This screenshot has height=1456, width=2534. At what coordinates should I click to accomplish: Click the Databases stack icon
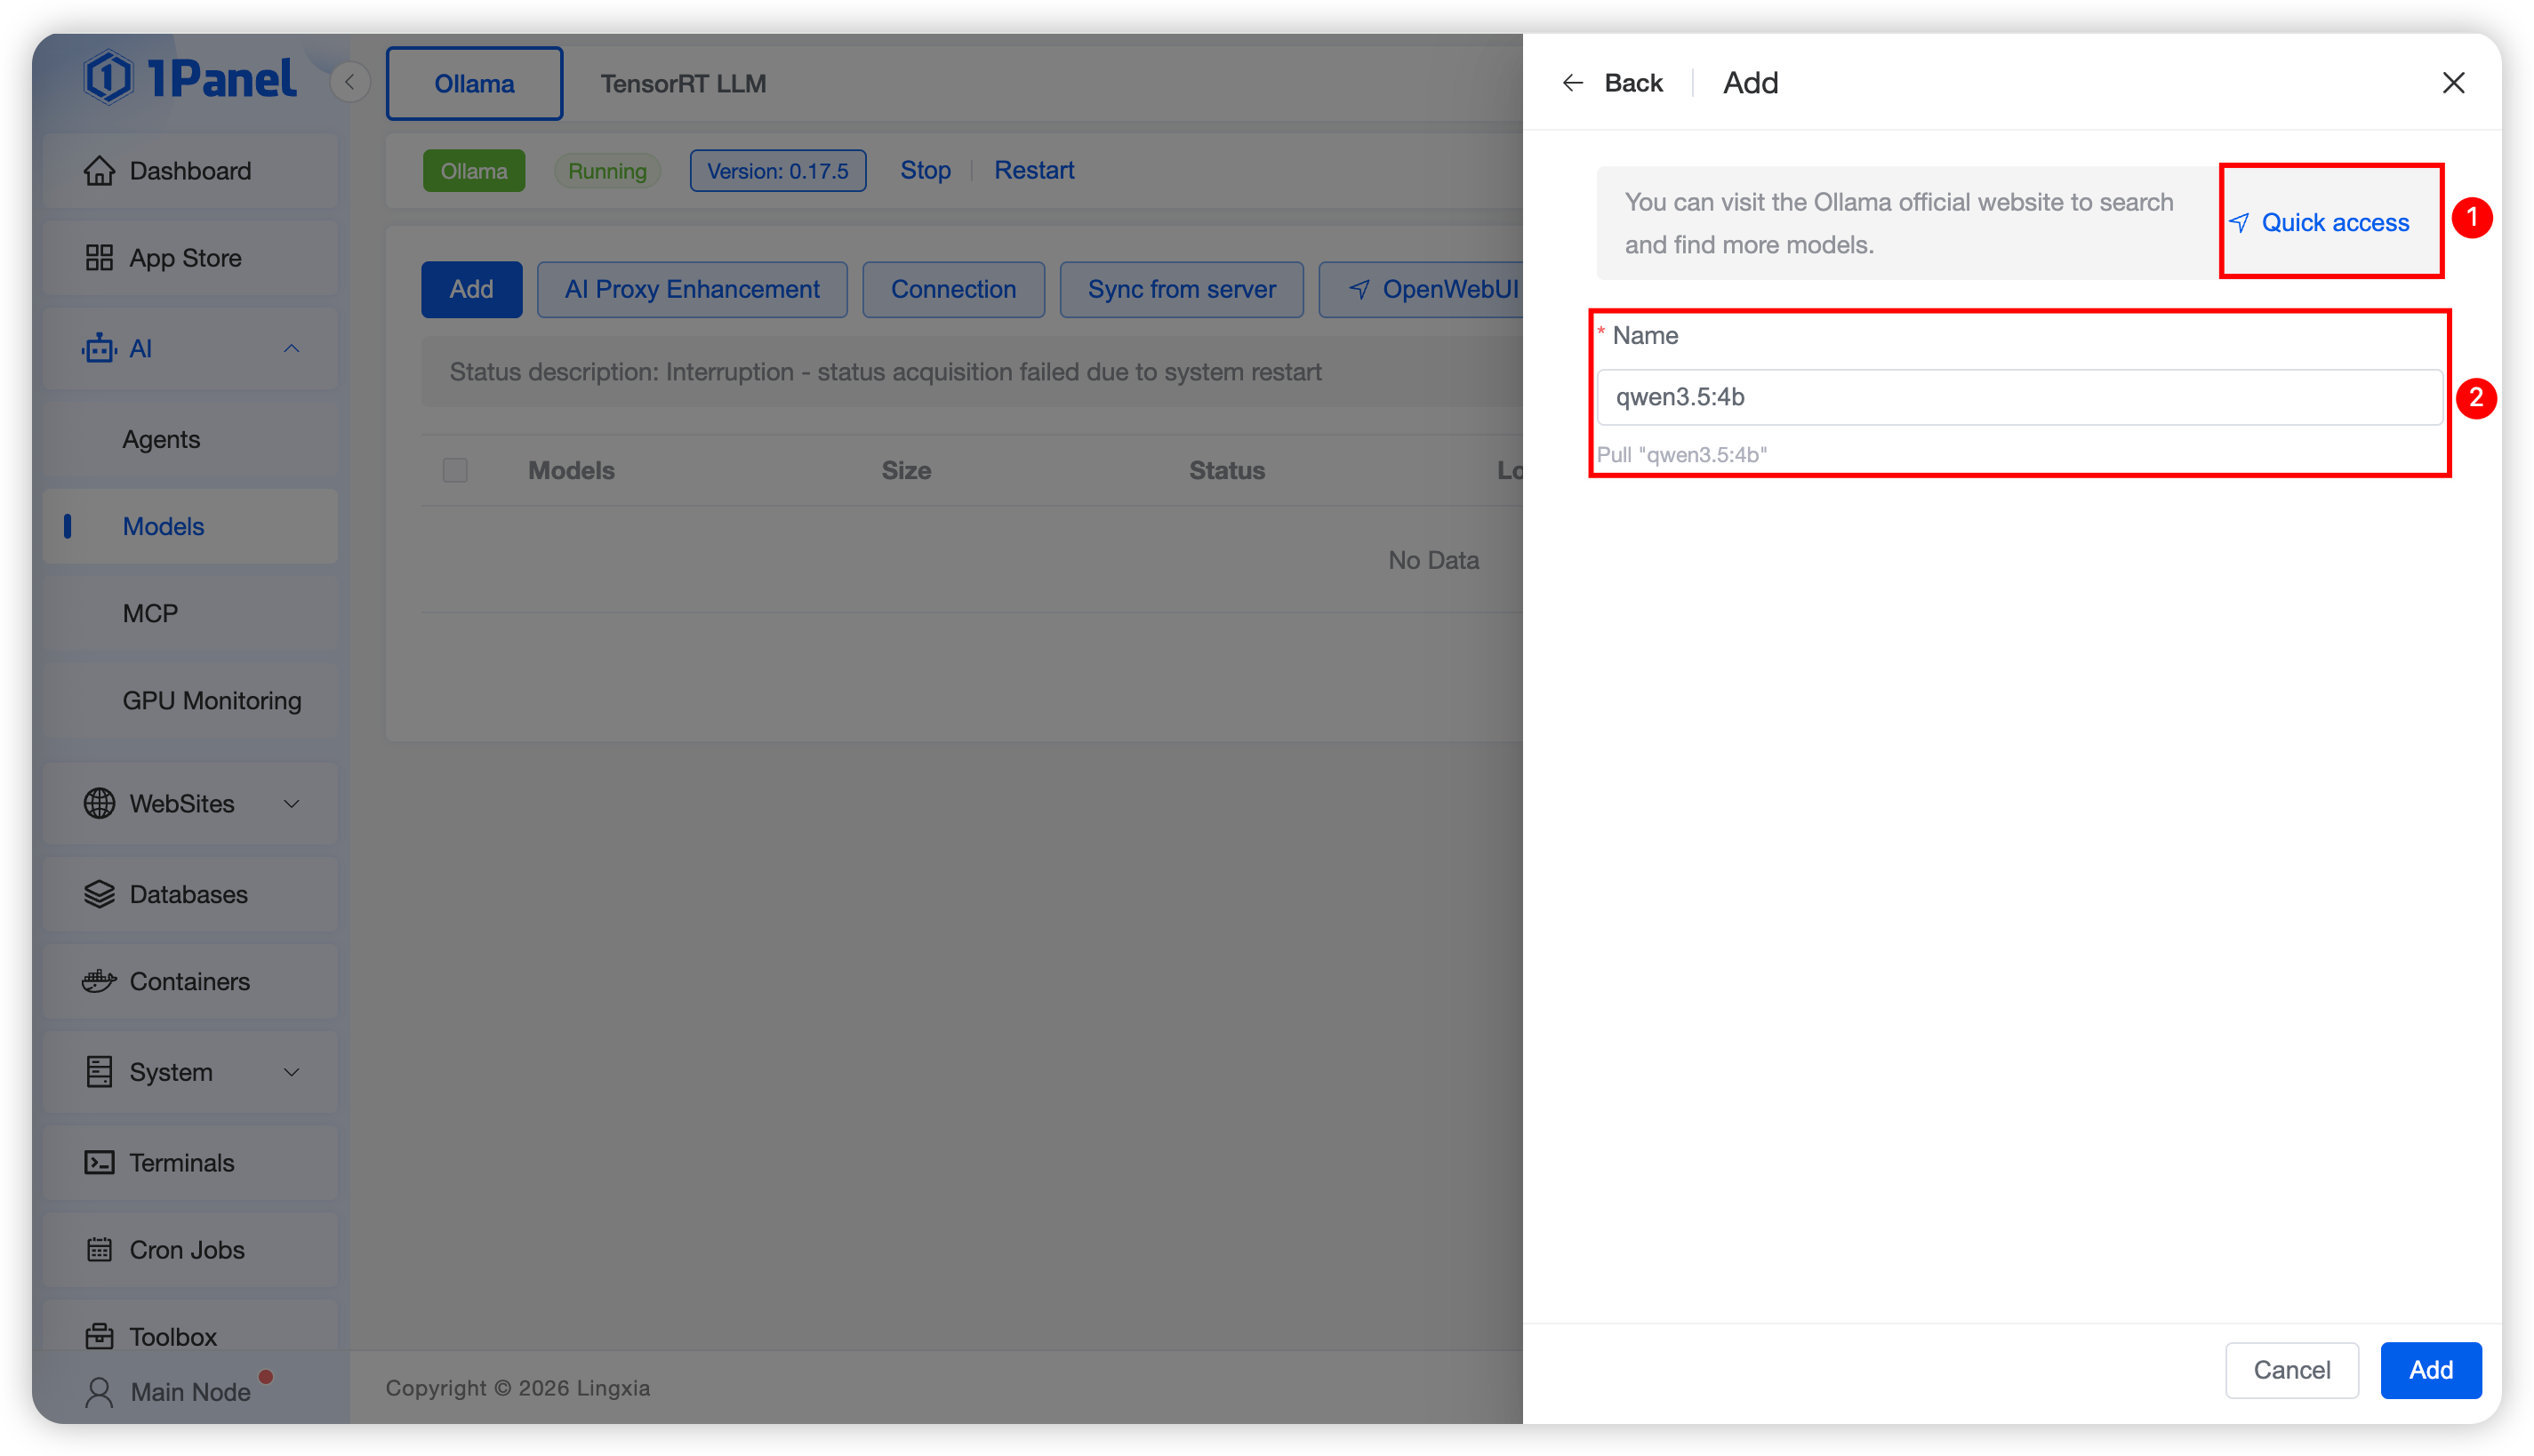[99, 894]
